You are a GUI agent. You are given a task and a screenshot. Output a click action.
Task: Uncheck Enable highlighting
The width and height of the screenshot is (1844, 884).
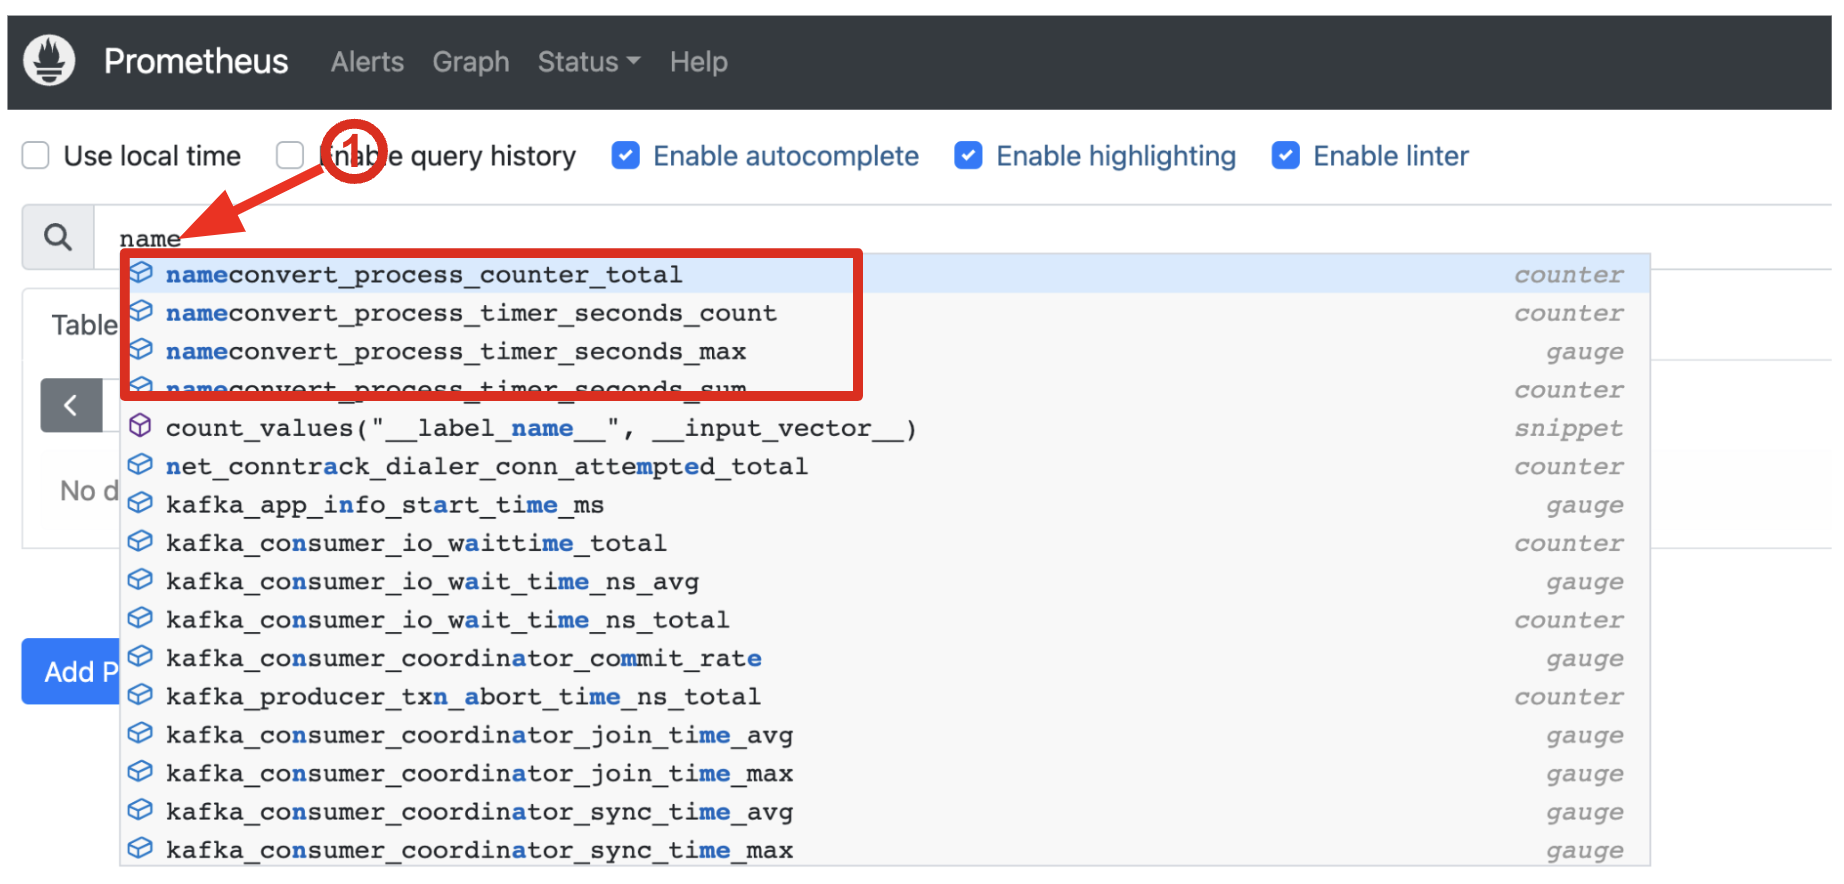click(x=968, y=156)
